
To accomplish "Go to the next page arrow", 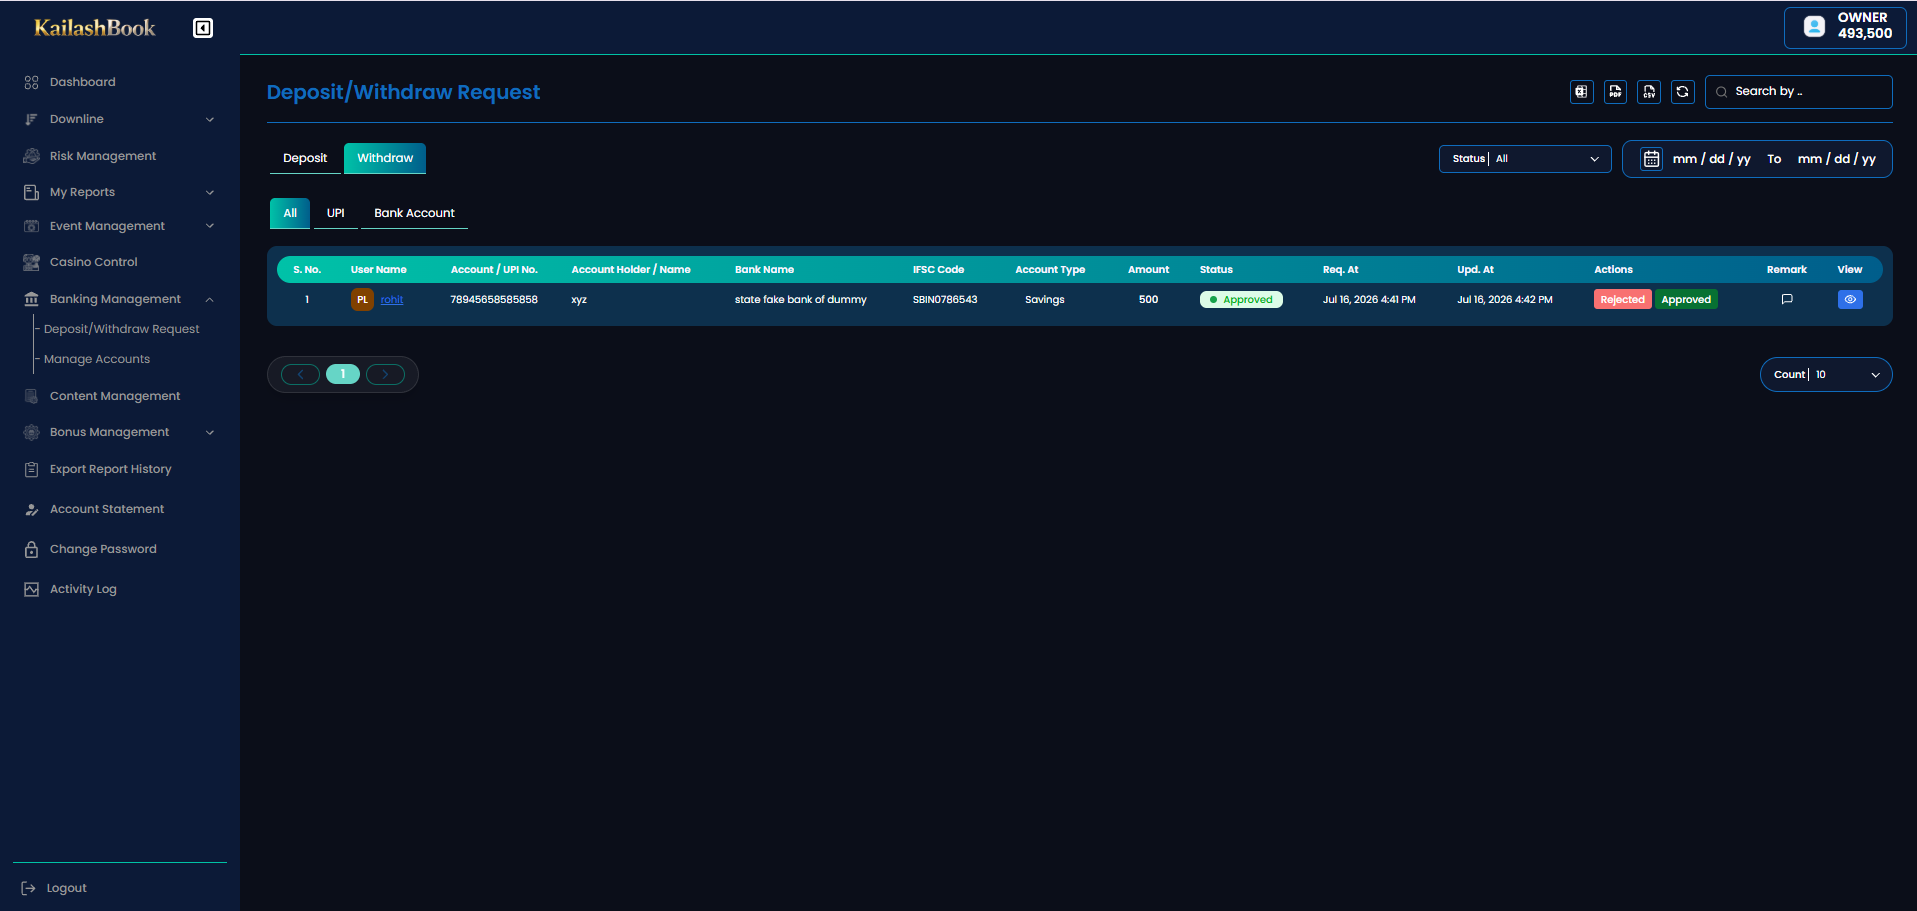I will click(x=385, y=374).
